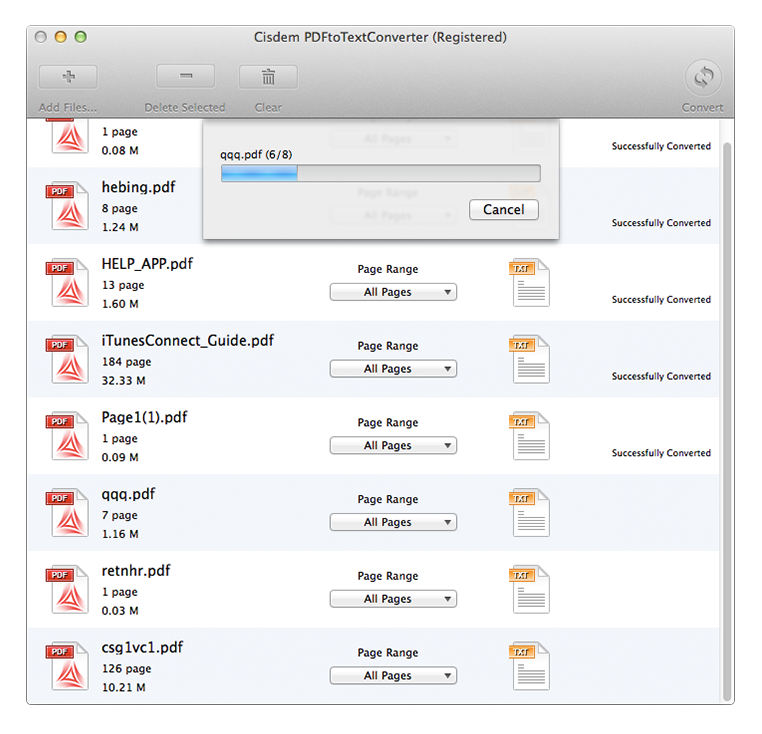Screen dimensions: 762x734
Task: Select the TXT output icon for csg1vc1.pdf
Action: (529, 667)
